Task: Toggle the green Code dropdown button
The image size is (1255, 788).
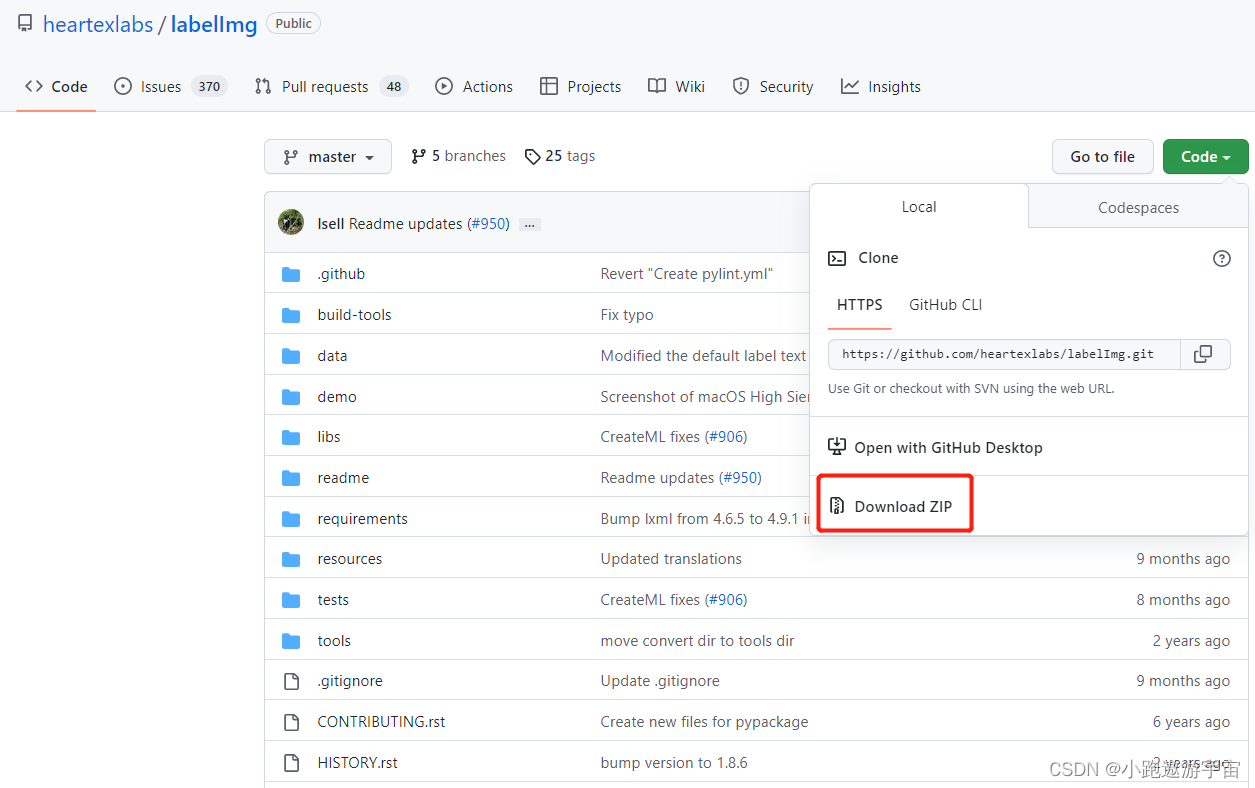Action: [x=1206, y=157]
